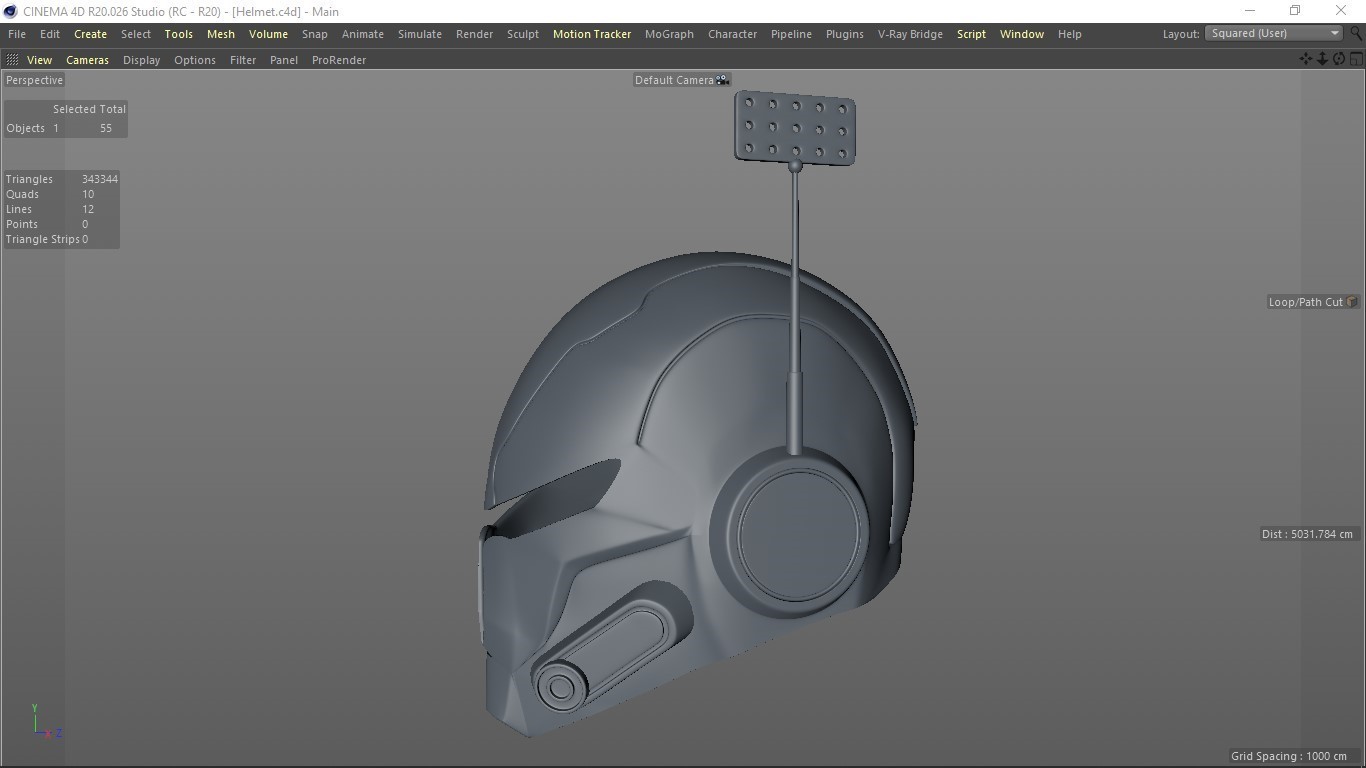Click the viewport zoom (dolly) arrow icon
The height and width of the screenshot is (768, 1366).
click(1322, 59)
